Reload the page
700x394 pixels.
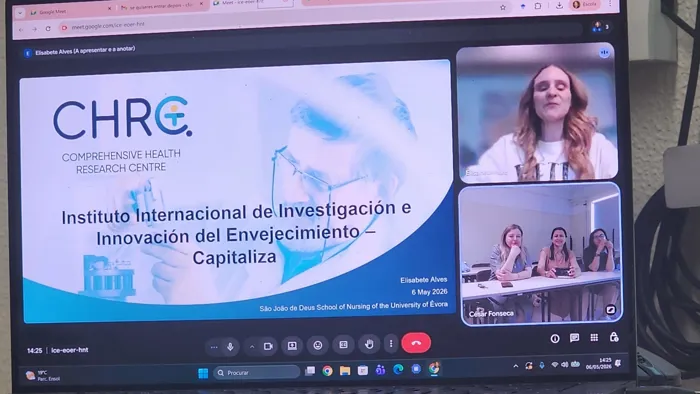48,29
